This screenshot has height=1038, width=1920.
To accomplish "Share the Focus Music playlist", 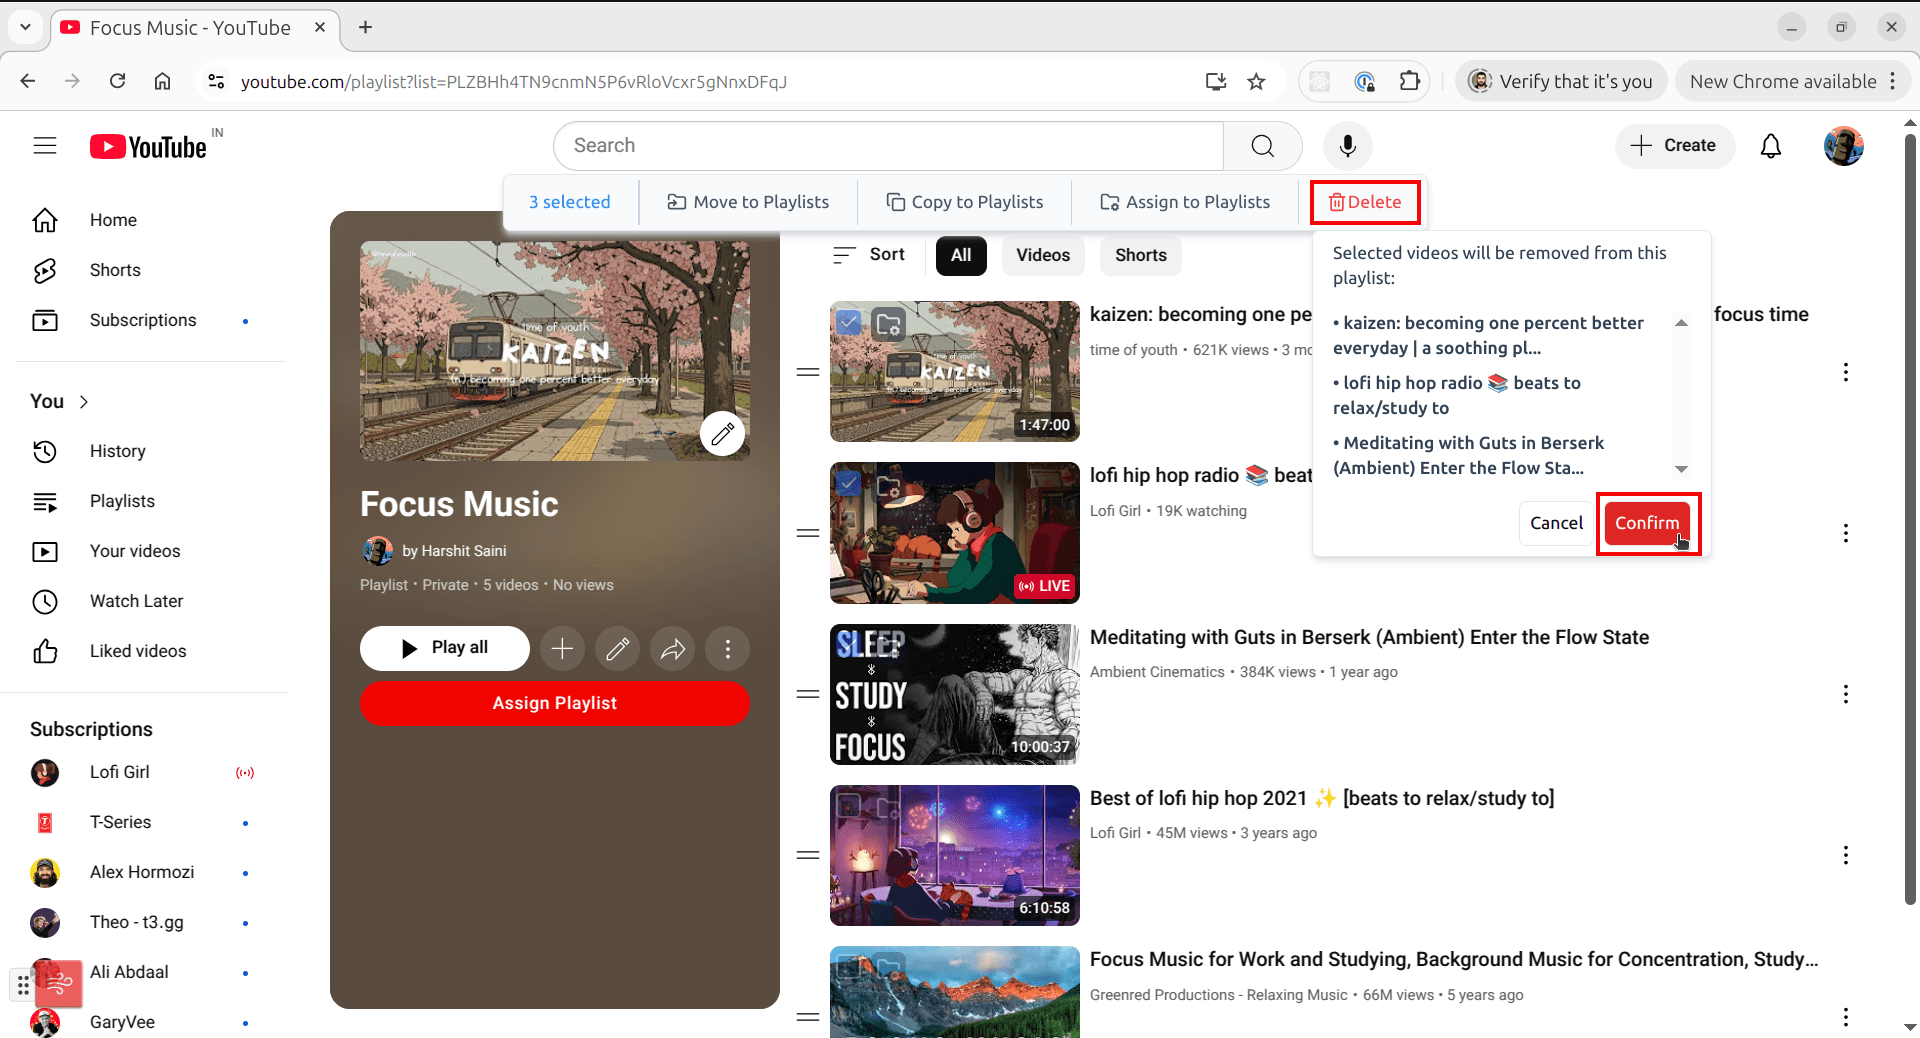I will 672,649.
